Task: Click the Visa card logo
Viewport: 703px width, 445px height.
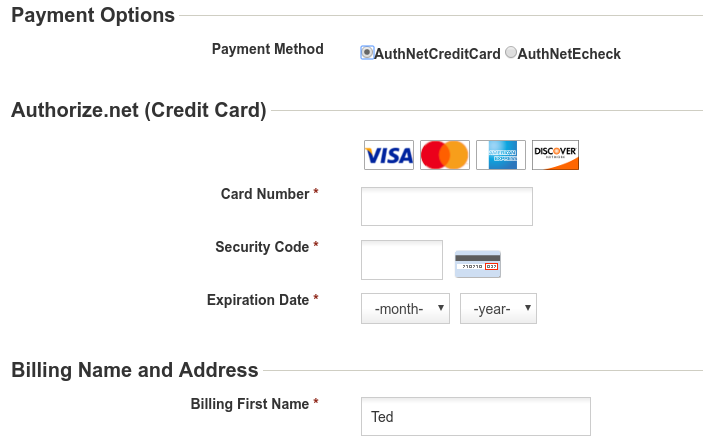Action: click(x=389, y=155)
